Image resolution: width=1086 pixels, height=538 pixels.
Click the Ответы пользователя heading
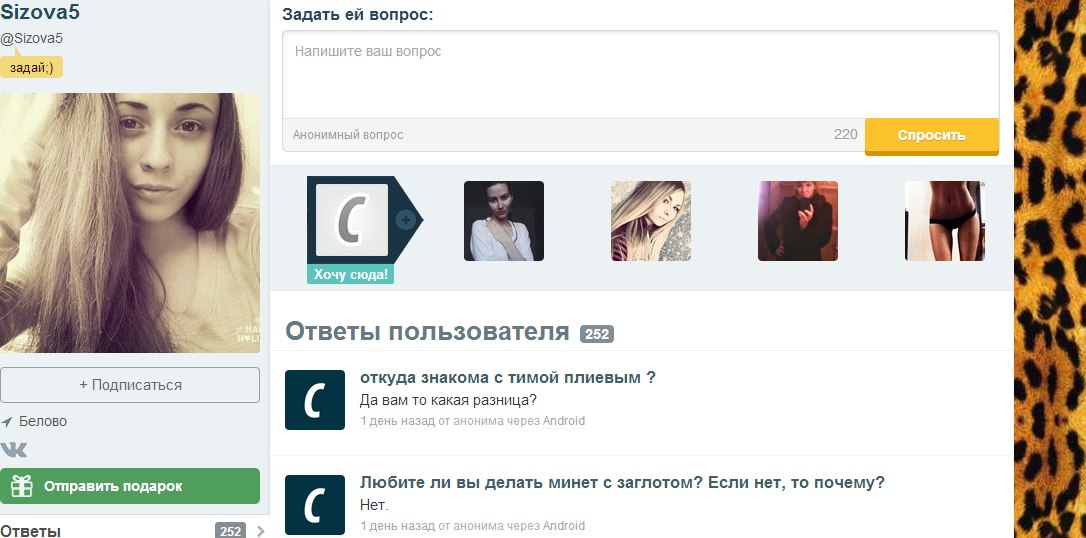pos(427,331)
